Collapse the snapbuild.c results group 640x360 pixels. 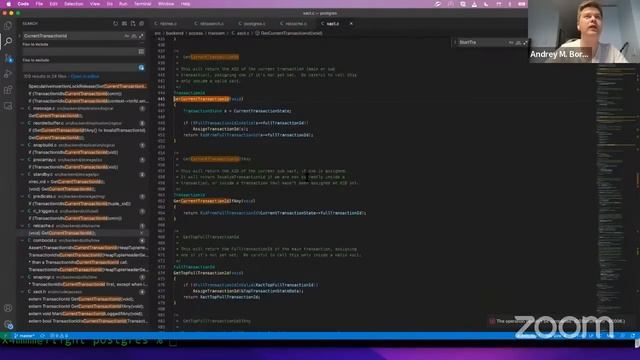pyautogui.click(x=23, y=145)
